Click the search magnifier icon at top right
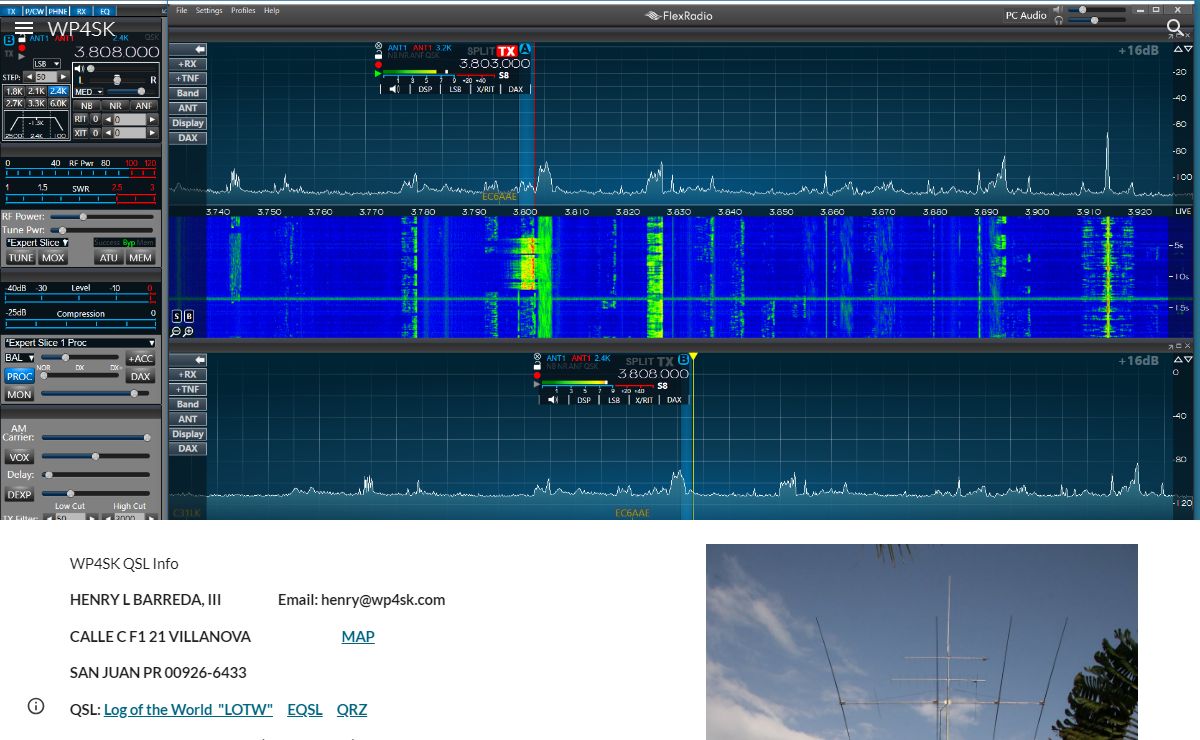 tap(1175, 28)
